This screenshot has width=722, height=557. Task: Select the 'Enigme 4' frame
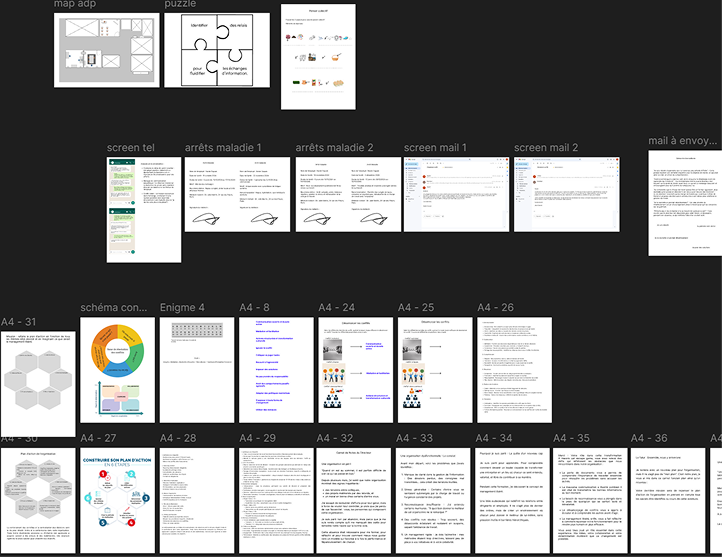[196, 374]
